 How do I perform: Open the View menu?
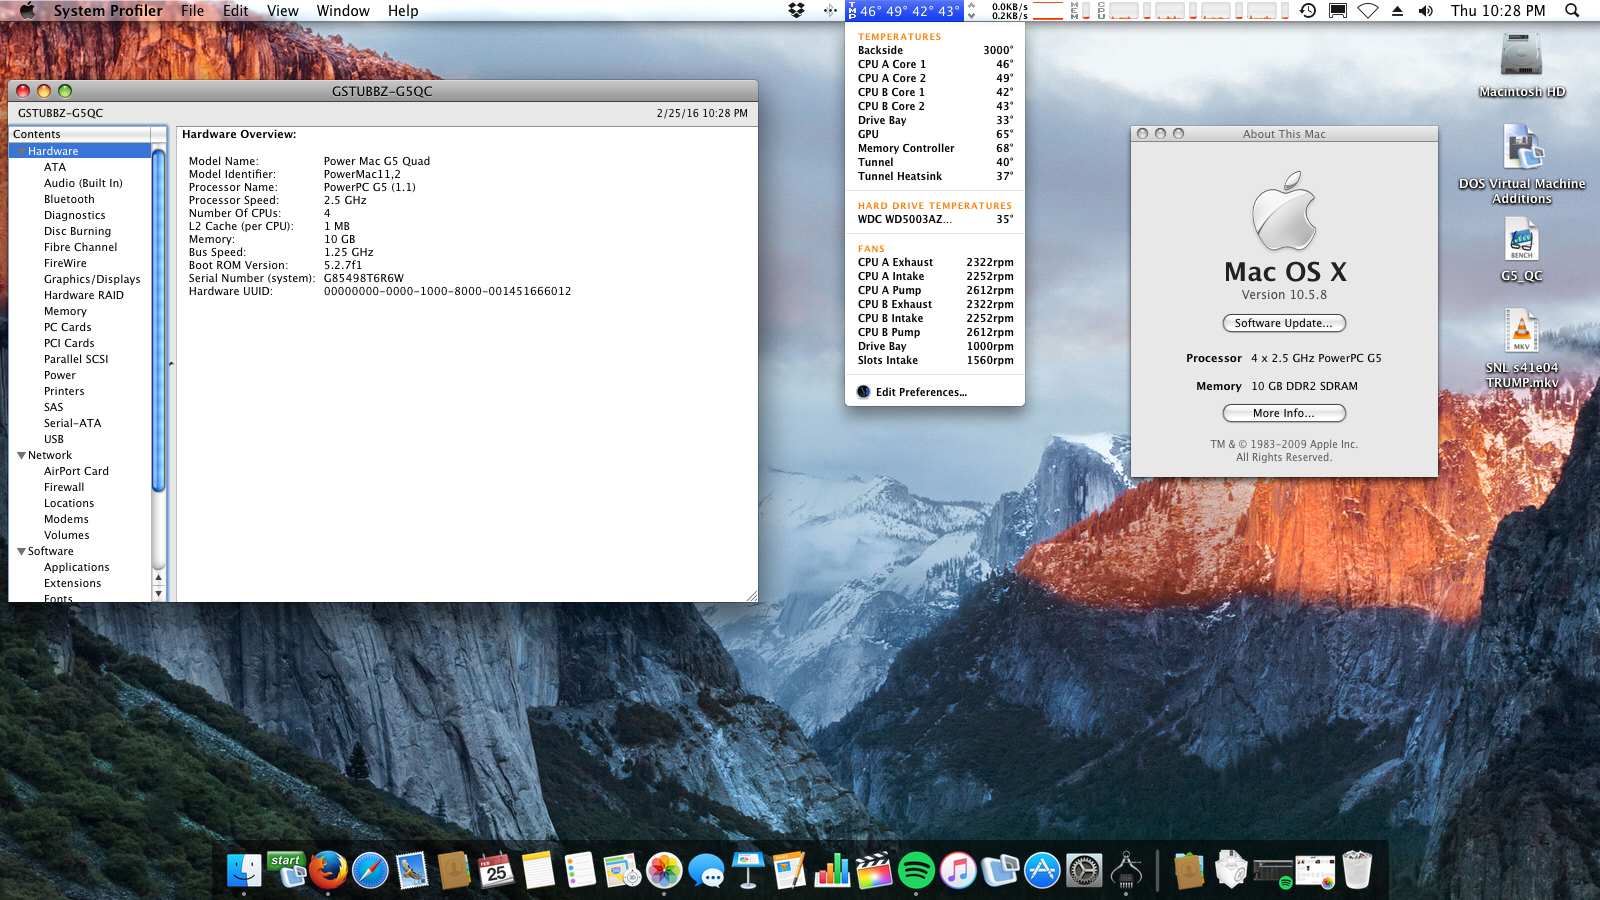pos(282,11)
